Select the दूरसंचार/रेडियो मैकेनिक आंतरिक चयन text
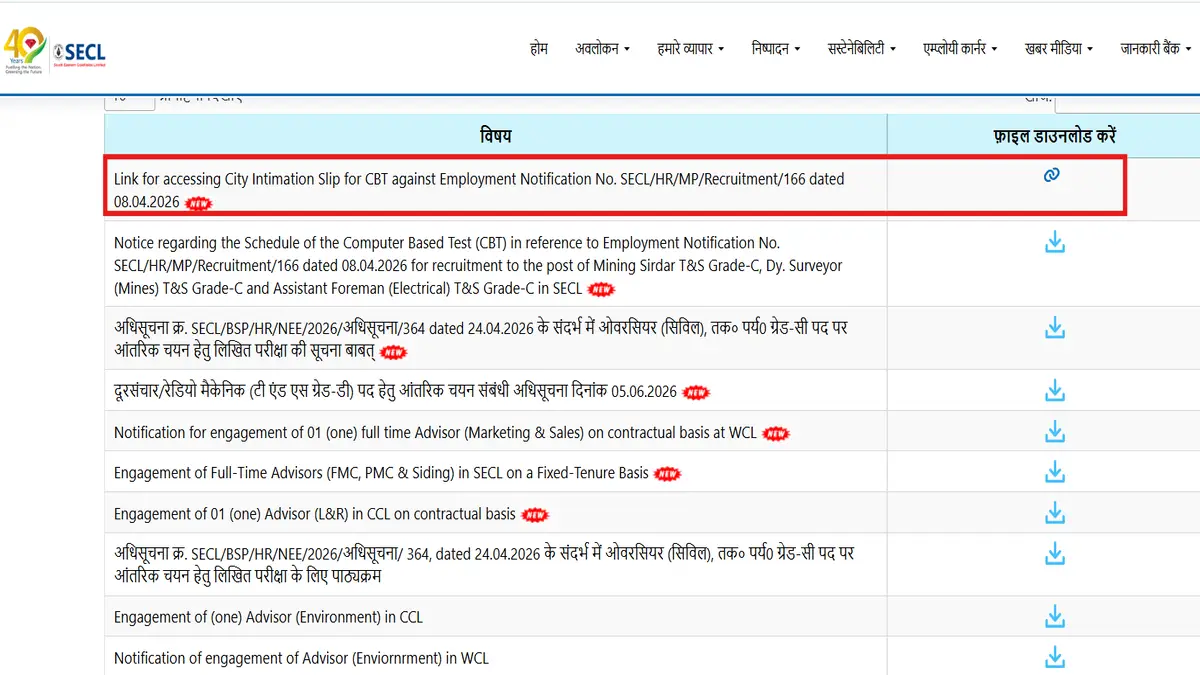1200x675 pixels. pyautogui.click(x=396, y=391)
